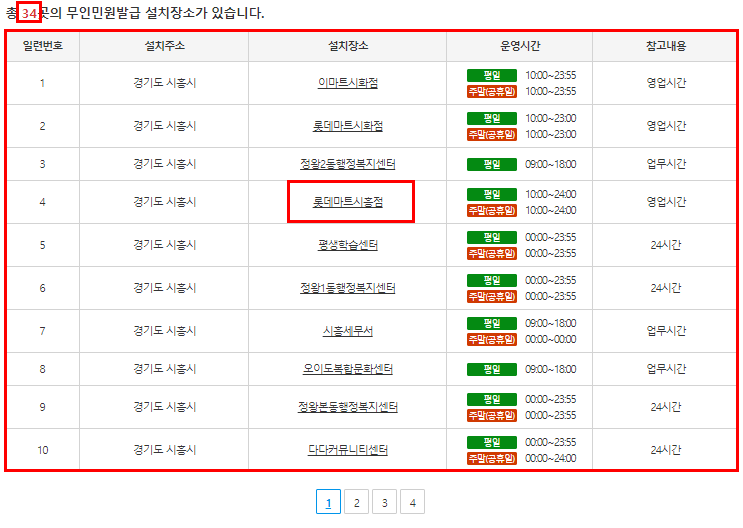Click the 주말(공휴일) badge in 시흥세무서 row
The width and height of the screenshot is (743, 528).
[492, 339]
